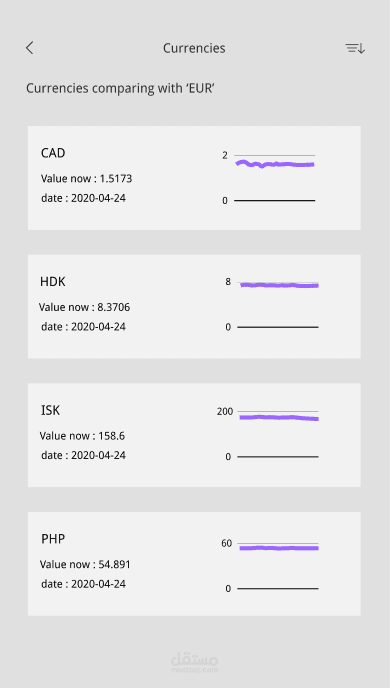View the ISK trend sparkline chart
The image size is (390, 688).
point(268,434)
